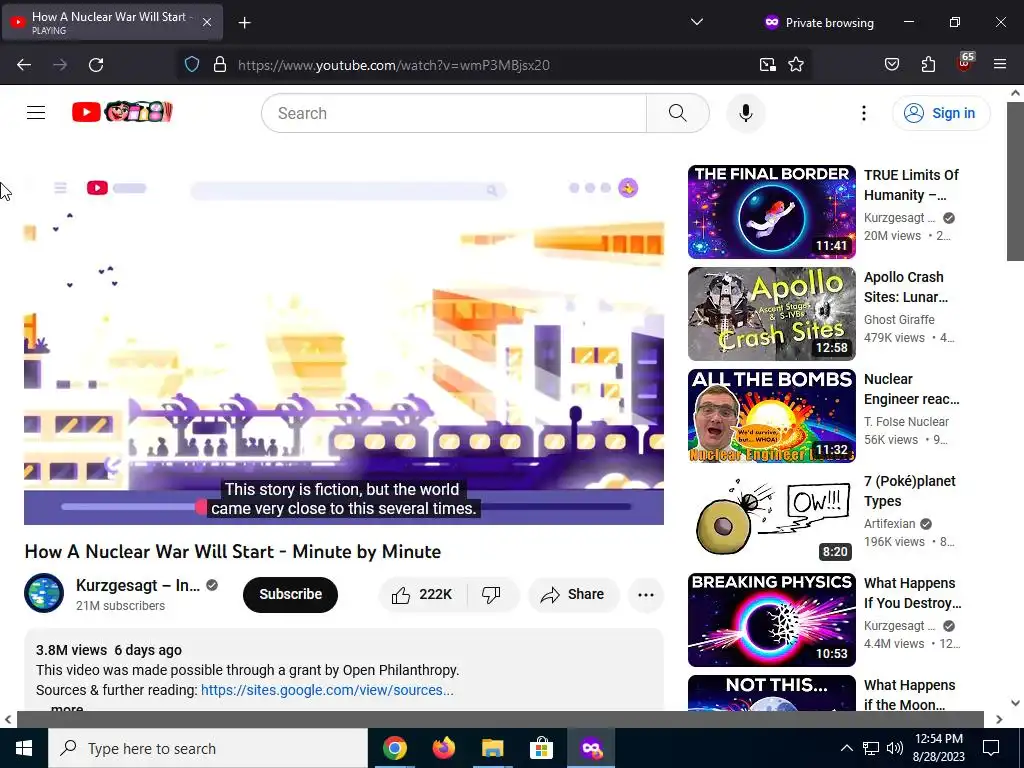Image resolution: width=1024 pixels, height=768 pixels.
Task: Open uBlock extension with 65 badge
Action: [965, 63]
